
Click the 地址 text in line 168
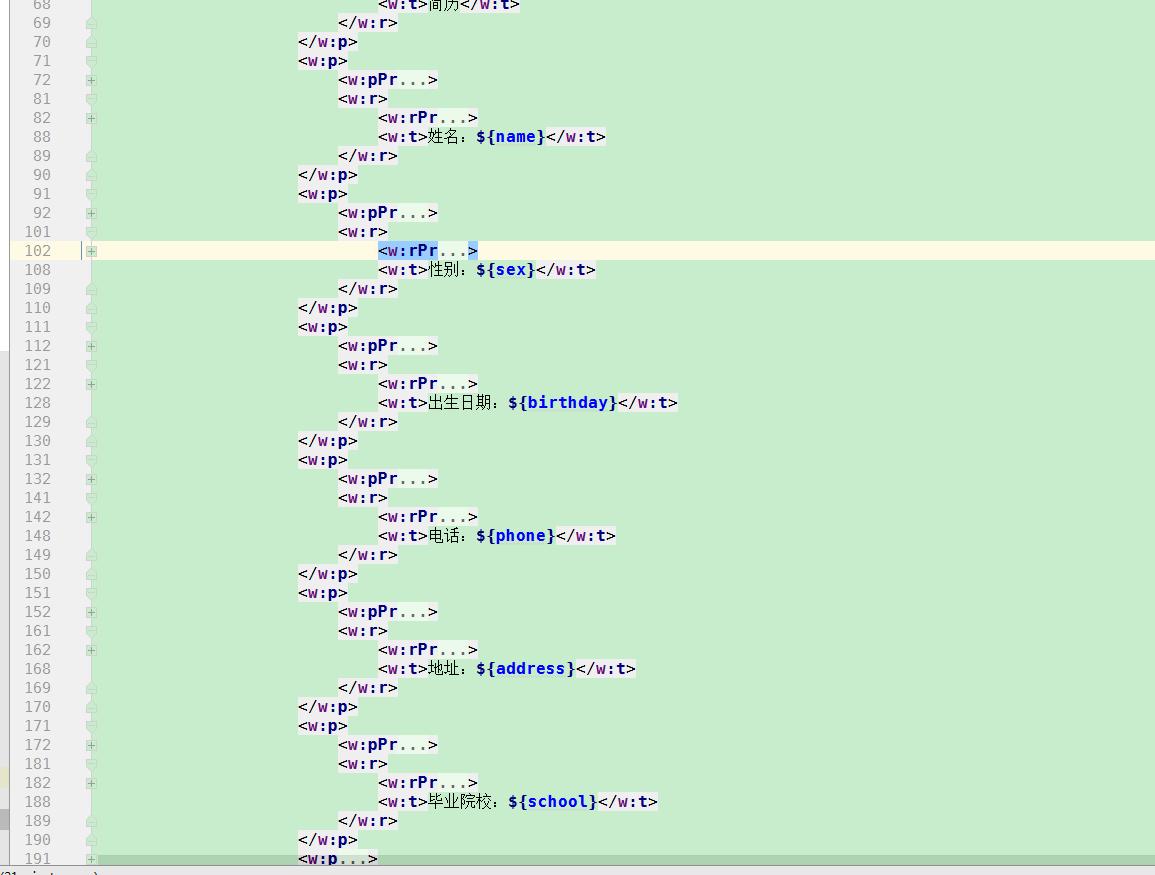[444, 670]
